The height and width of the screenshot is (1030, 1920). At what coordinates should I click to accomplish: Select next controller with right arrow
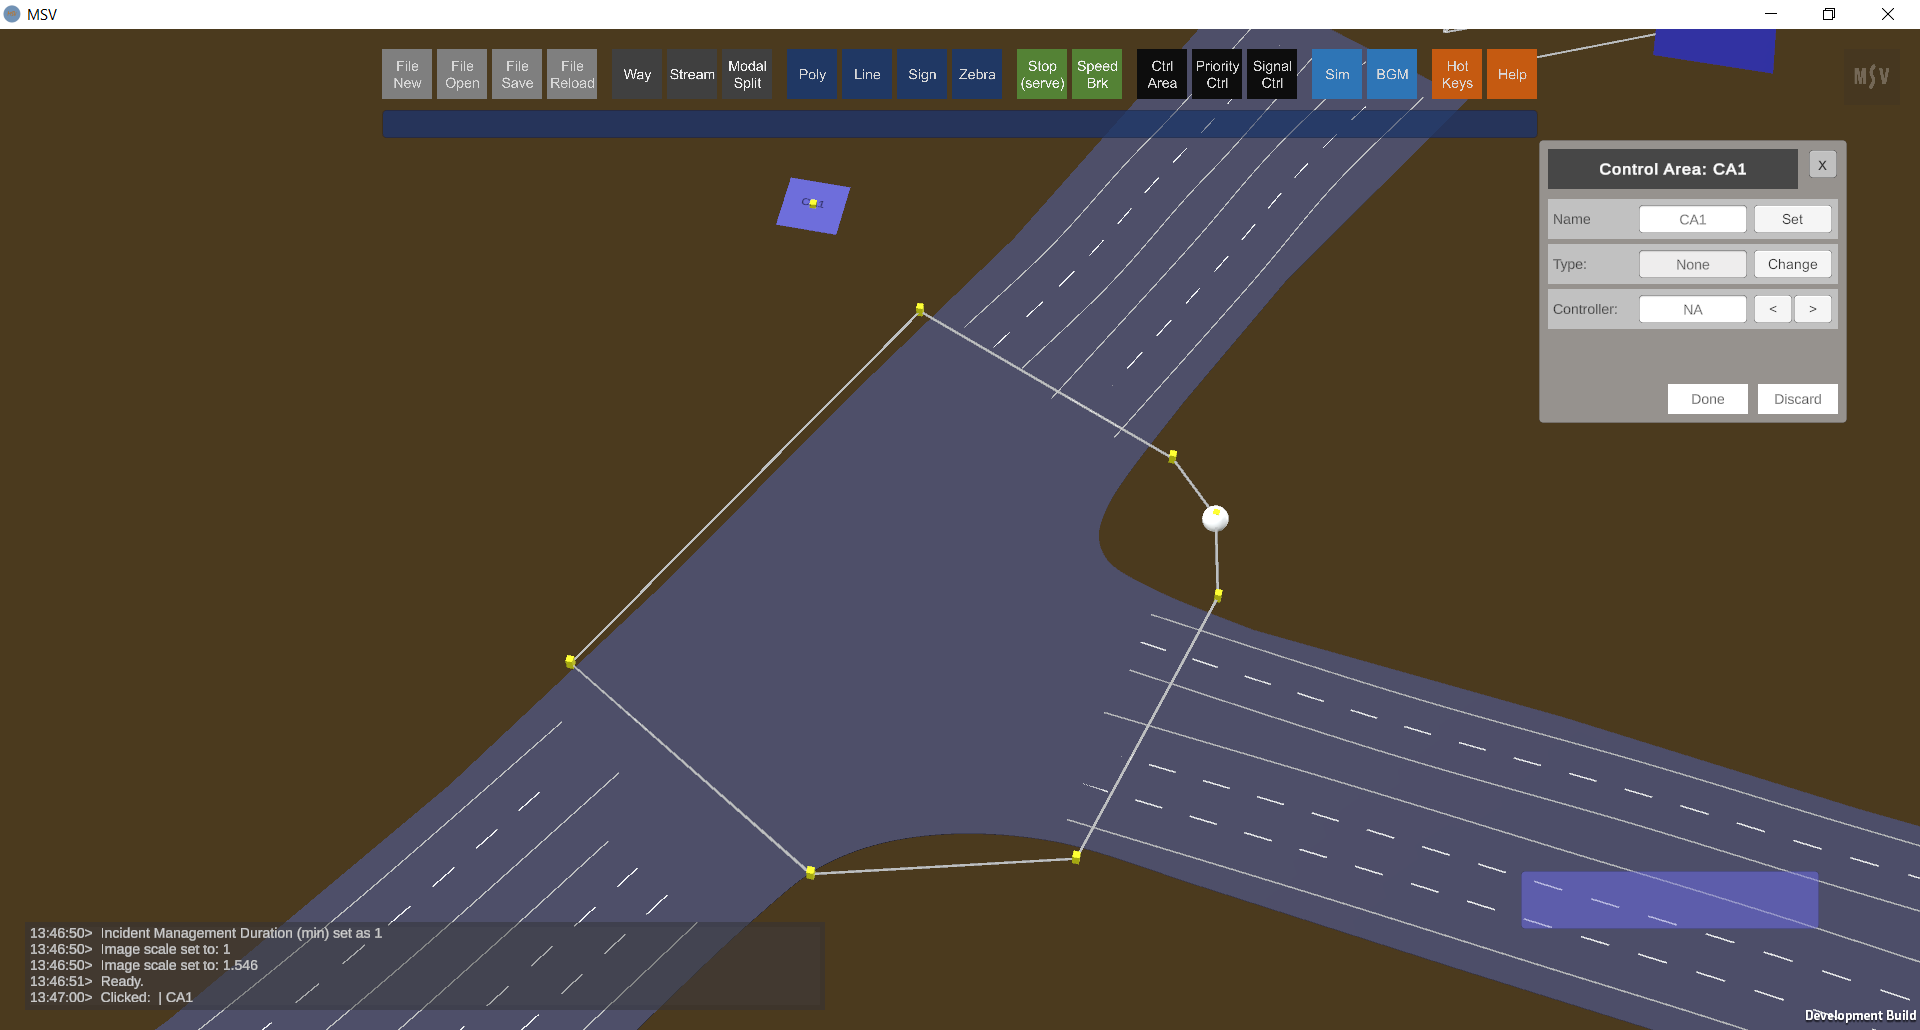pyautogui.click(x=1812, y=309)
